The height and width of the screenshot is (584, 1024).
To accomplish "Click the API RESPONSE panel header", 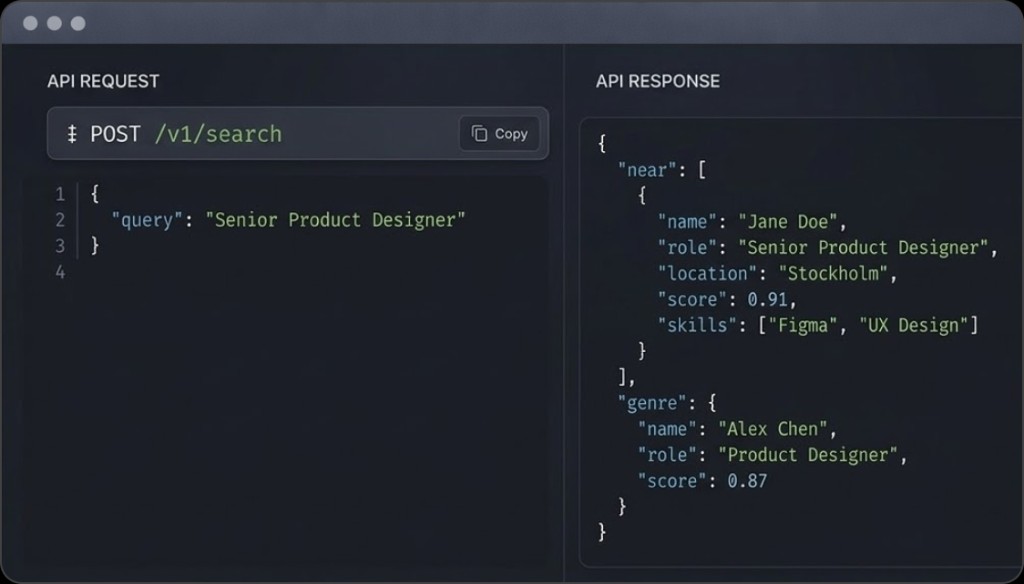I will 659,81.
